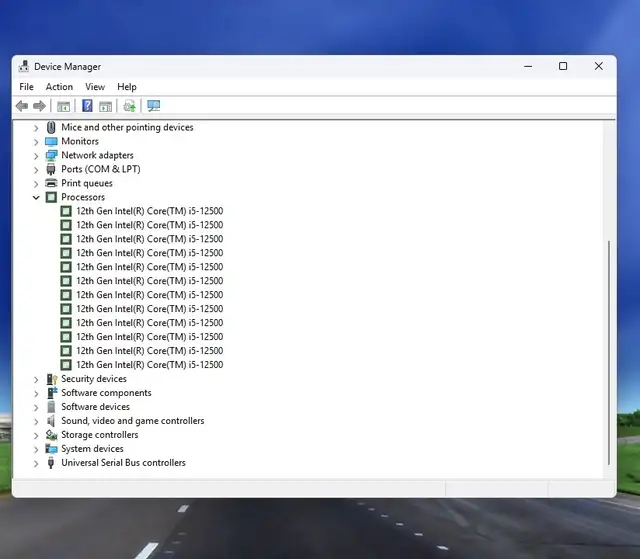Click the Storage controllers icon
This screenshot has width=640, height=559.
coord(51,435)
